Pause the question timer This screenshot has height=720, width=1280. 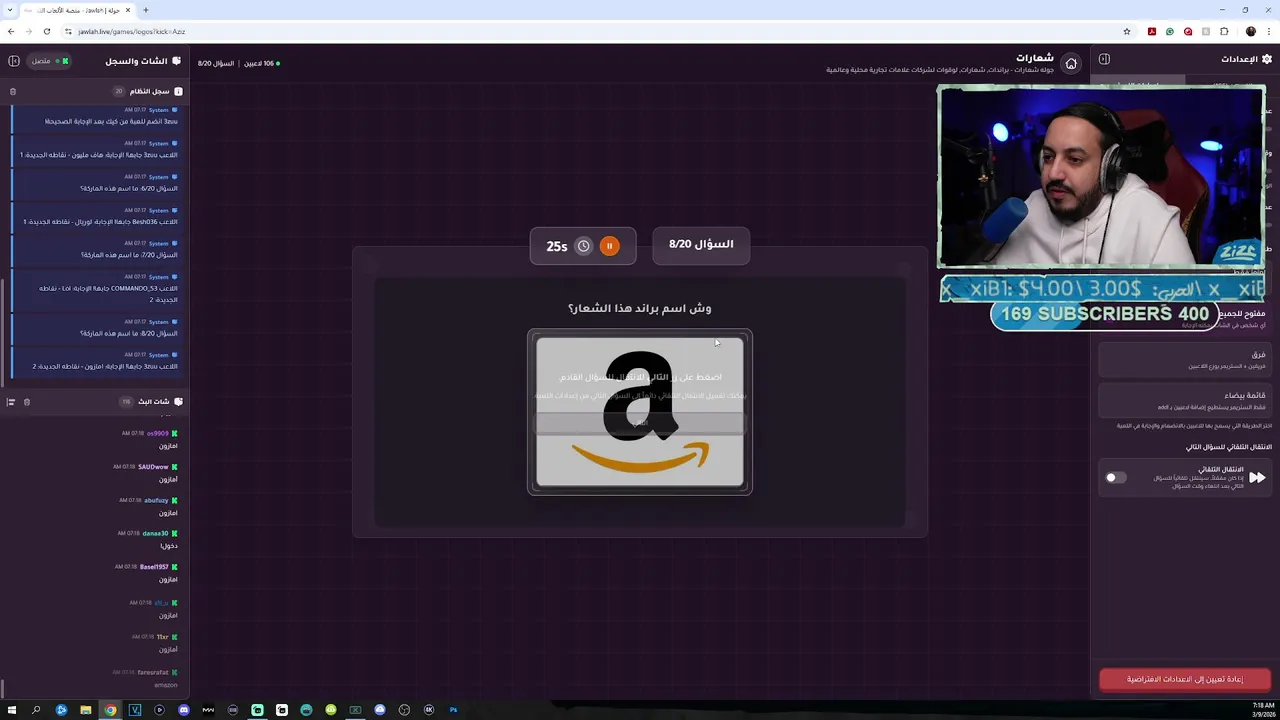[x=609, y=246]
